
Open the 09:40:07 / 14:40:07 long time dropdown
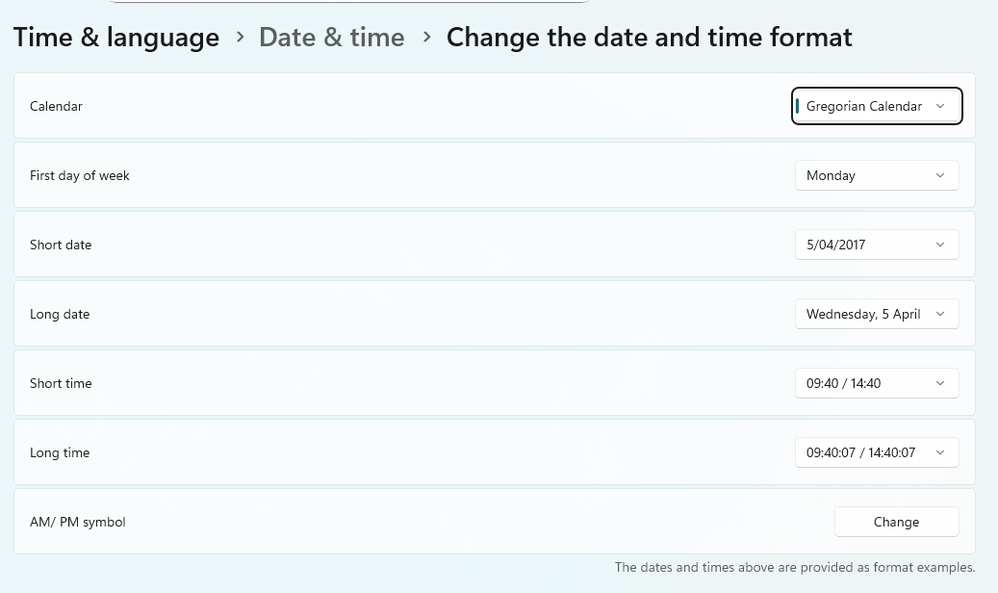[876, 453]
